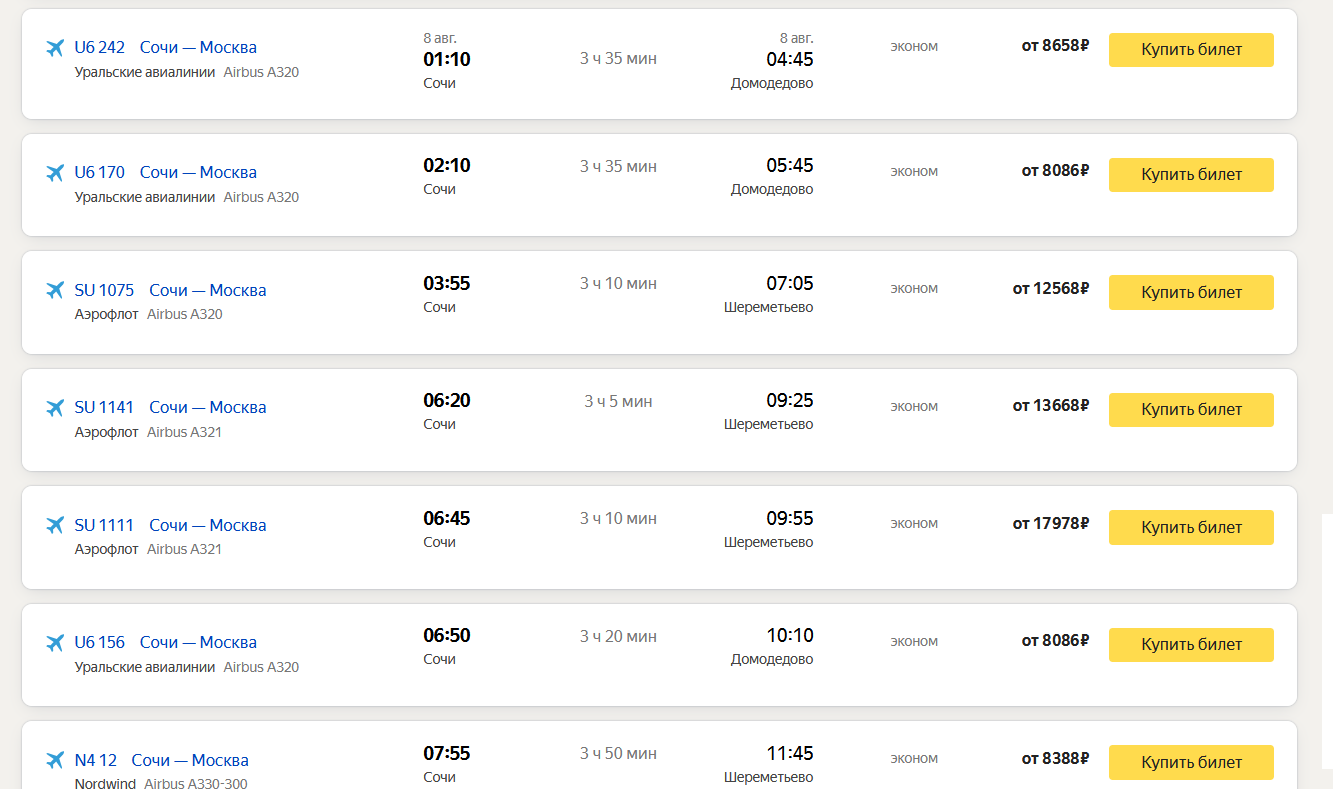The width and height of the screenshot is (1333, 789).
Task: Open flight link SU 1111 Сочи — Москва
Action: [x=170, y=526]
